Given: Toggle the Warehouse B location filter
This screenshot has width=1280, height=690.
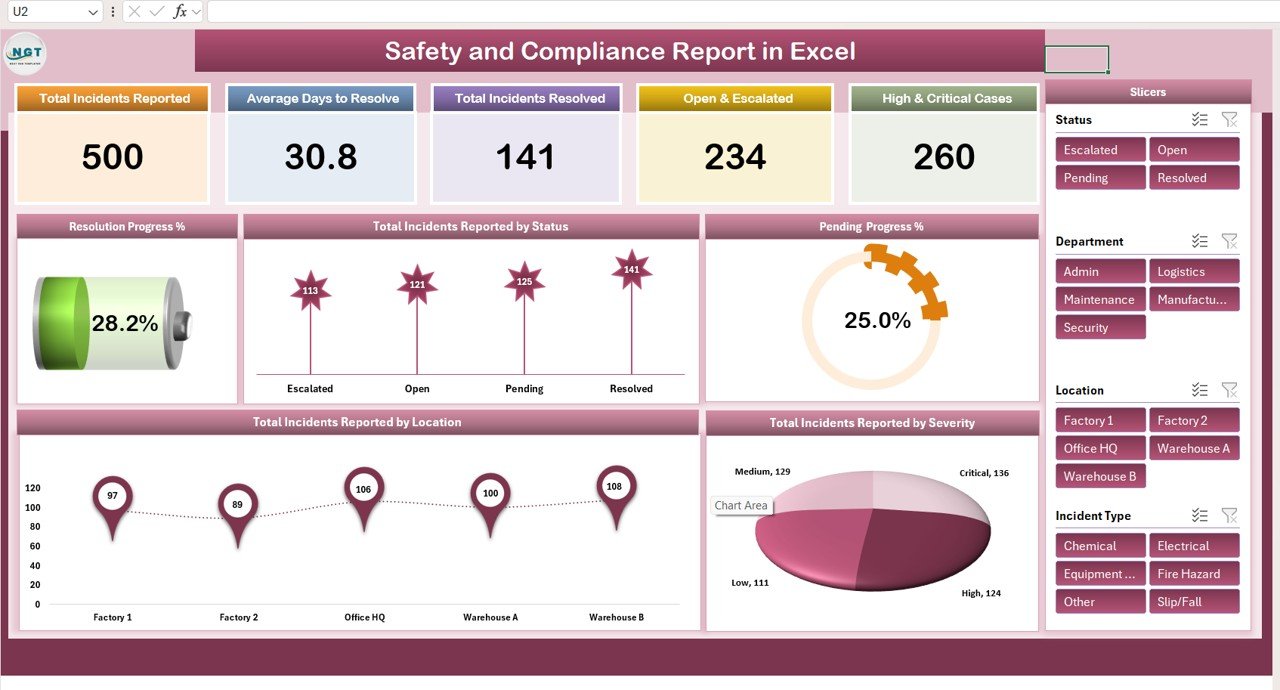Looking at the screenshot, I should click(1100, 477).
